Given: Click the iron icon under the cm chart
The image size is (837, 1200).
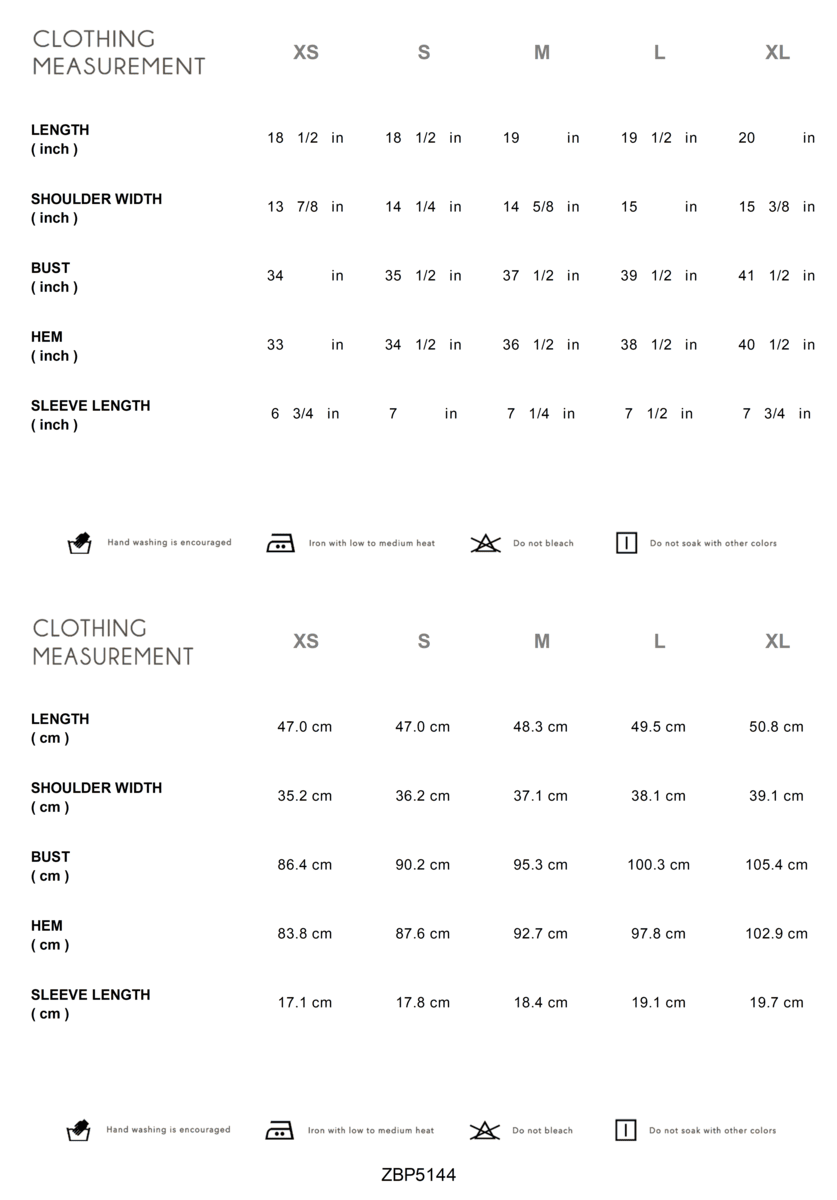Looking at the screenshot, I should point(279,1131).
